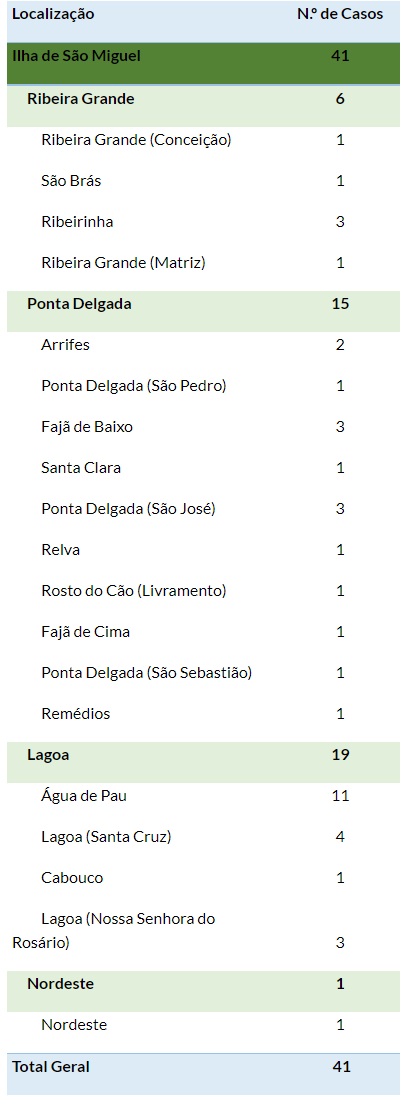407x1107 pixels.
Task: Select the Lagoa (Santa Cruz) row
Action: point(204,837)
